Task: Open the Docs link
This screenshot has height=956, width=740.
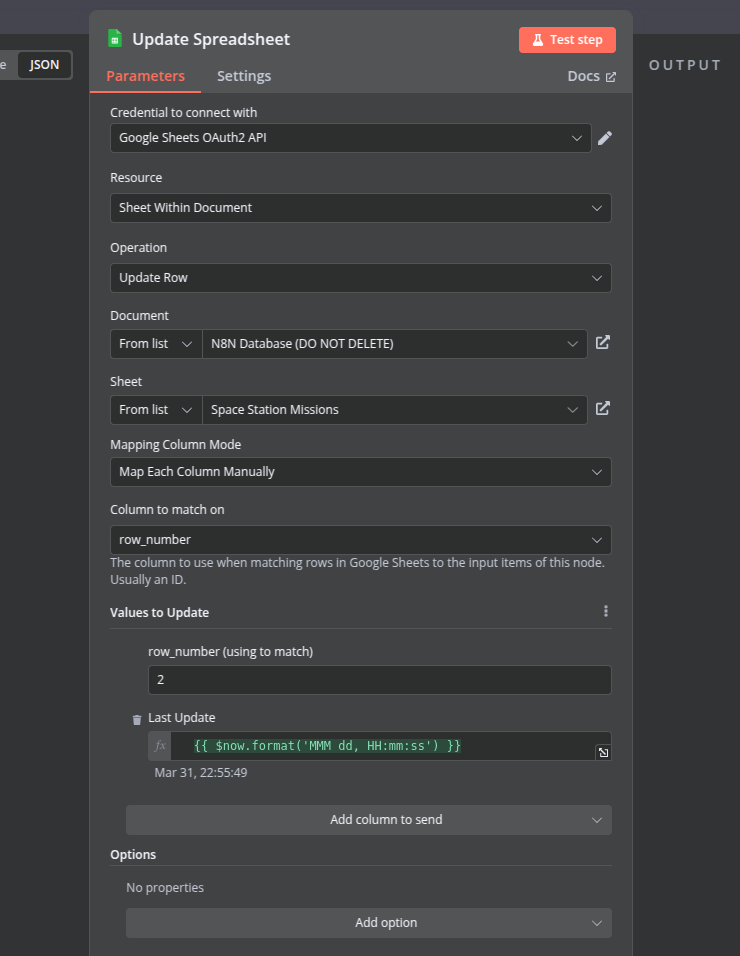Action: tap(591, 76)
